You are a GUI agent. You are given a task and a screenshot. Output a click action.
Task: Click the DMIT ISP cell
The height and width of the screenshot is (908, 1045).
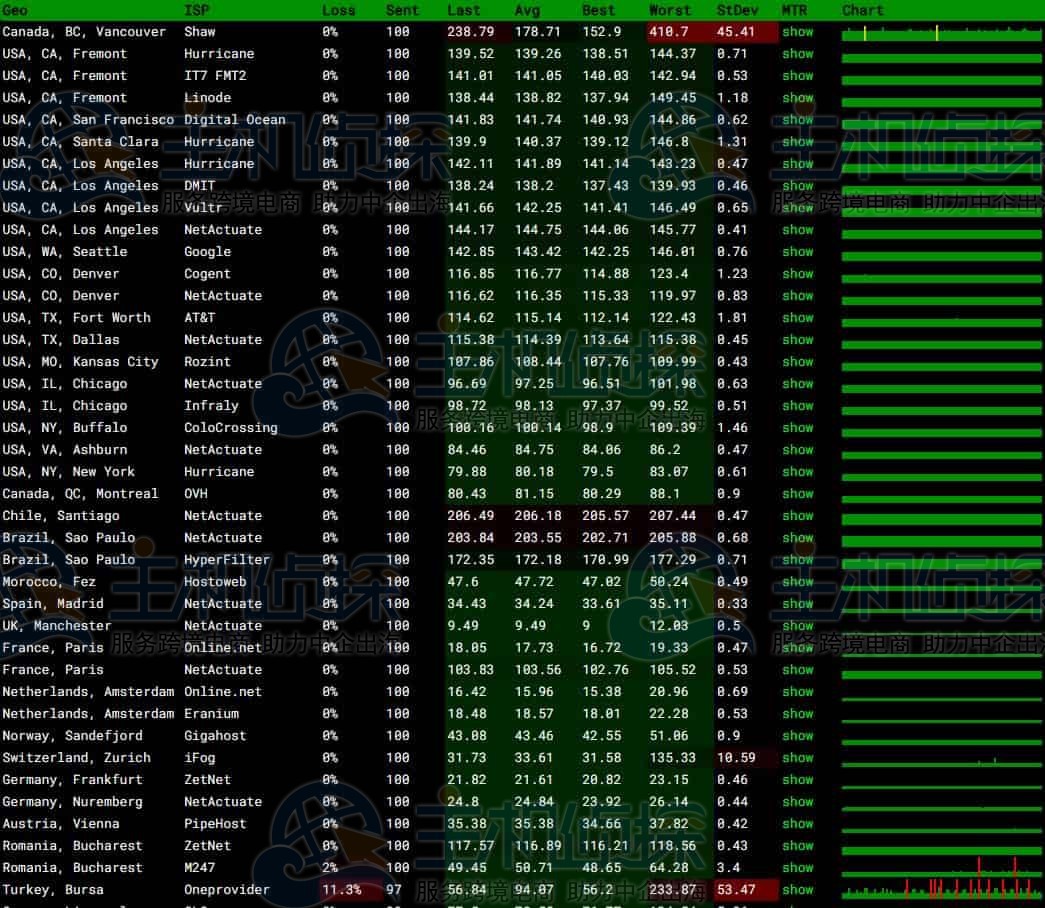[199, 186]
